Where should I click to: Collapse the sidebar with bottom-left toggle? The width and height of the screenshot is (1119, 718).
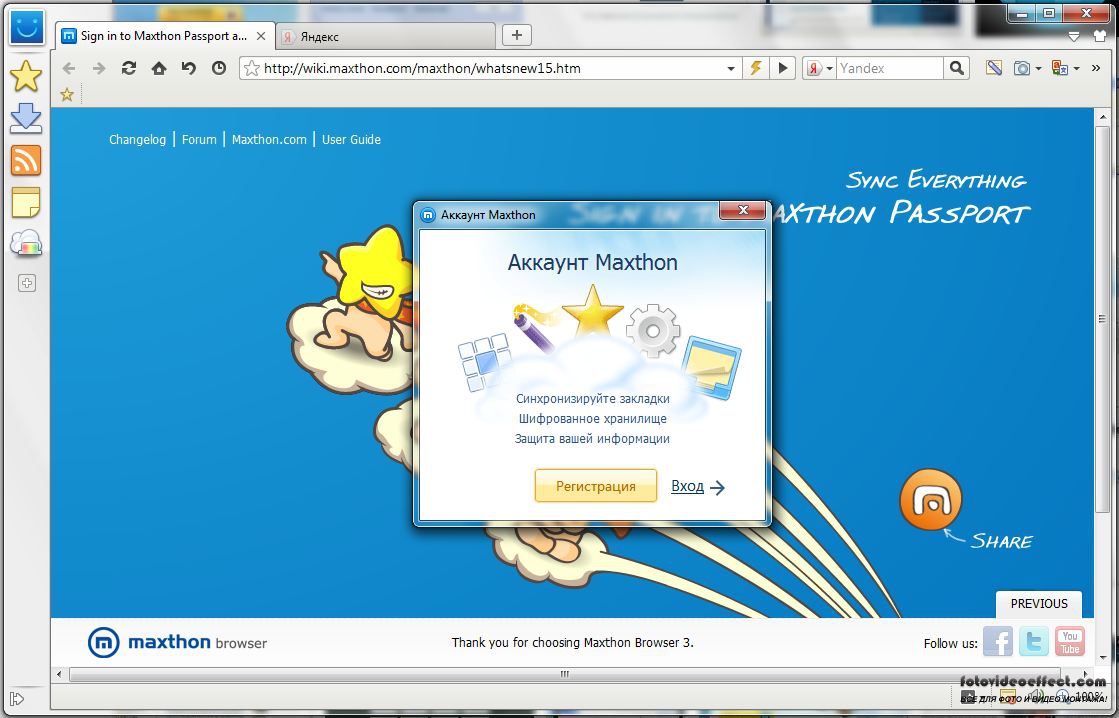(x=18, y=699)
